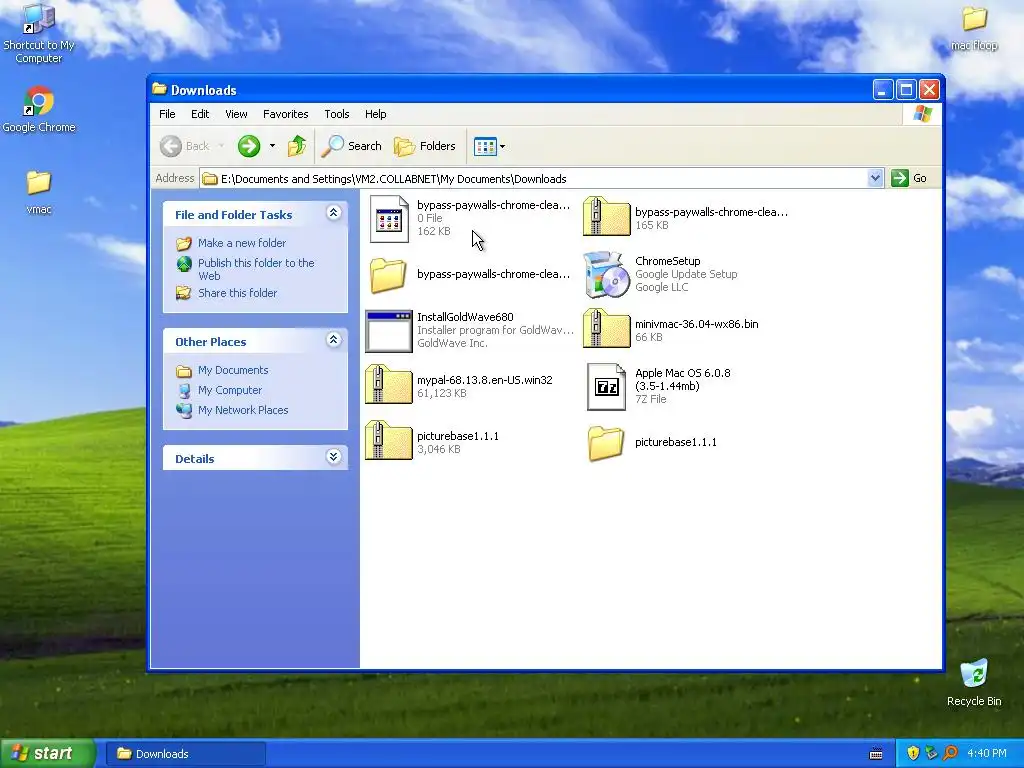1024x768 pixels.
Task: Open the View menu
Action: (x=236, y=114)
